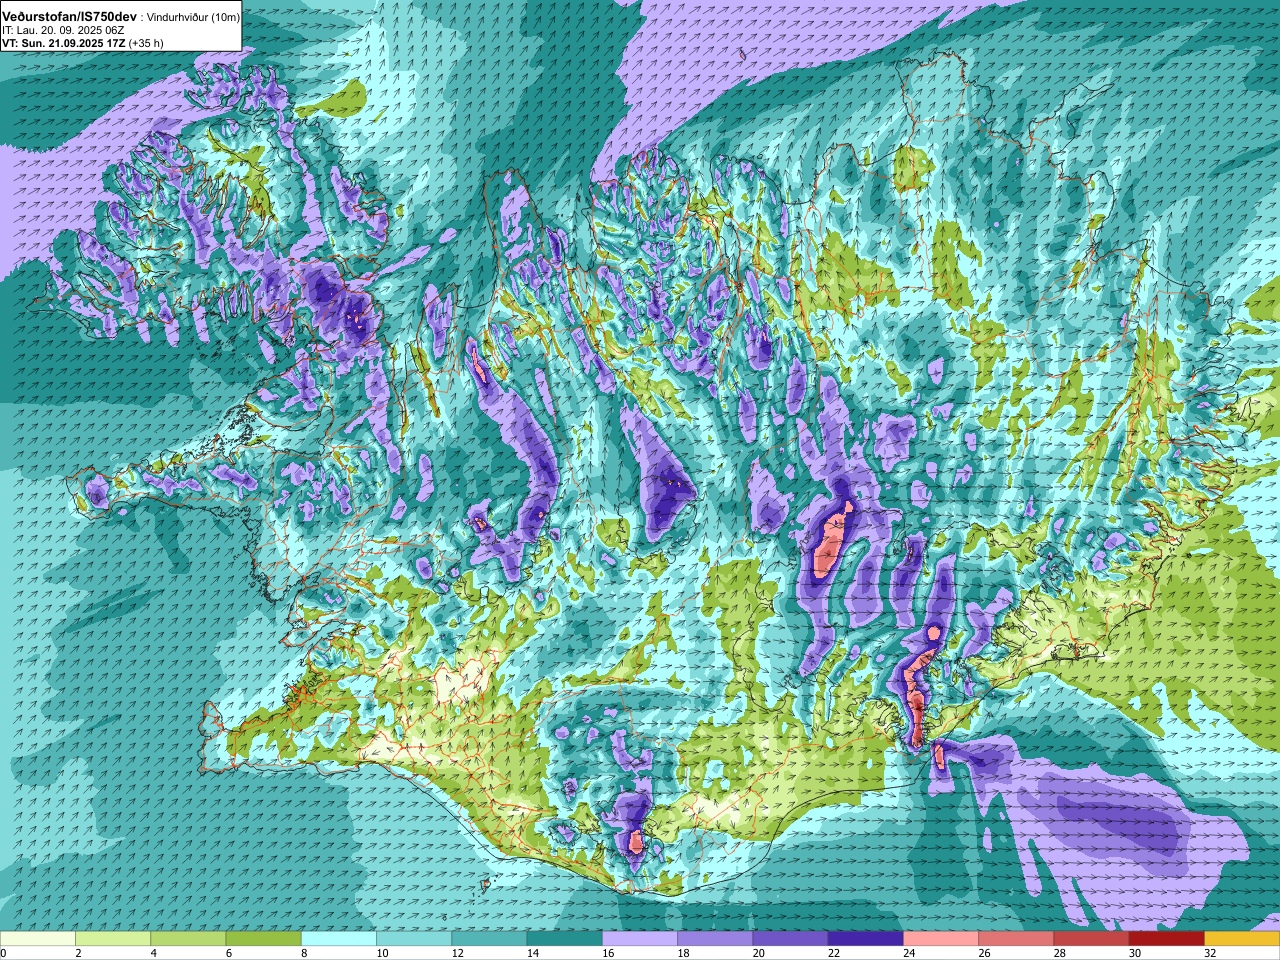
Task: Select the dark teal 14–16 legend swatch
Action: [x=565, y=939]
